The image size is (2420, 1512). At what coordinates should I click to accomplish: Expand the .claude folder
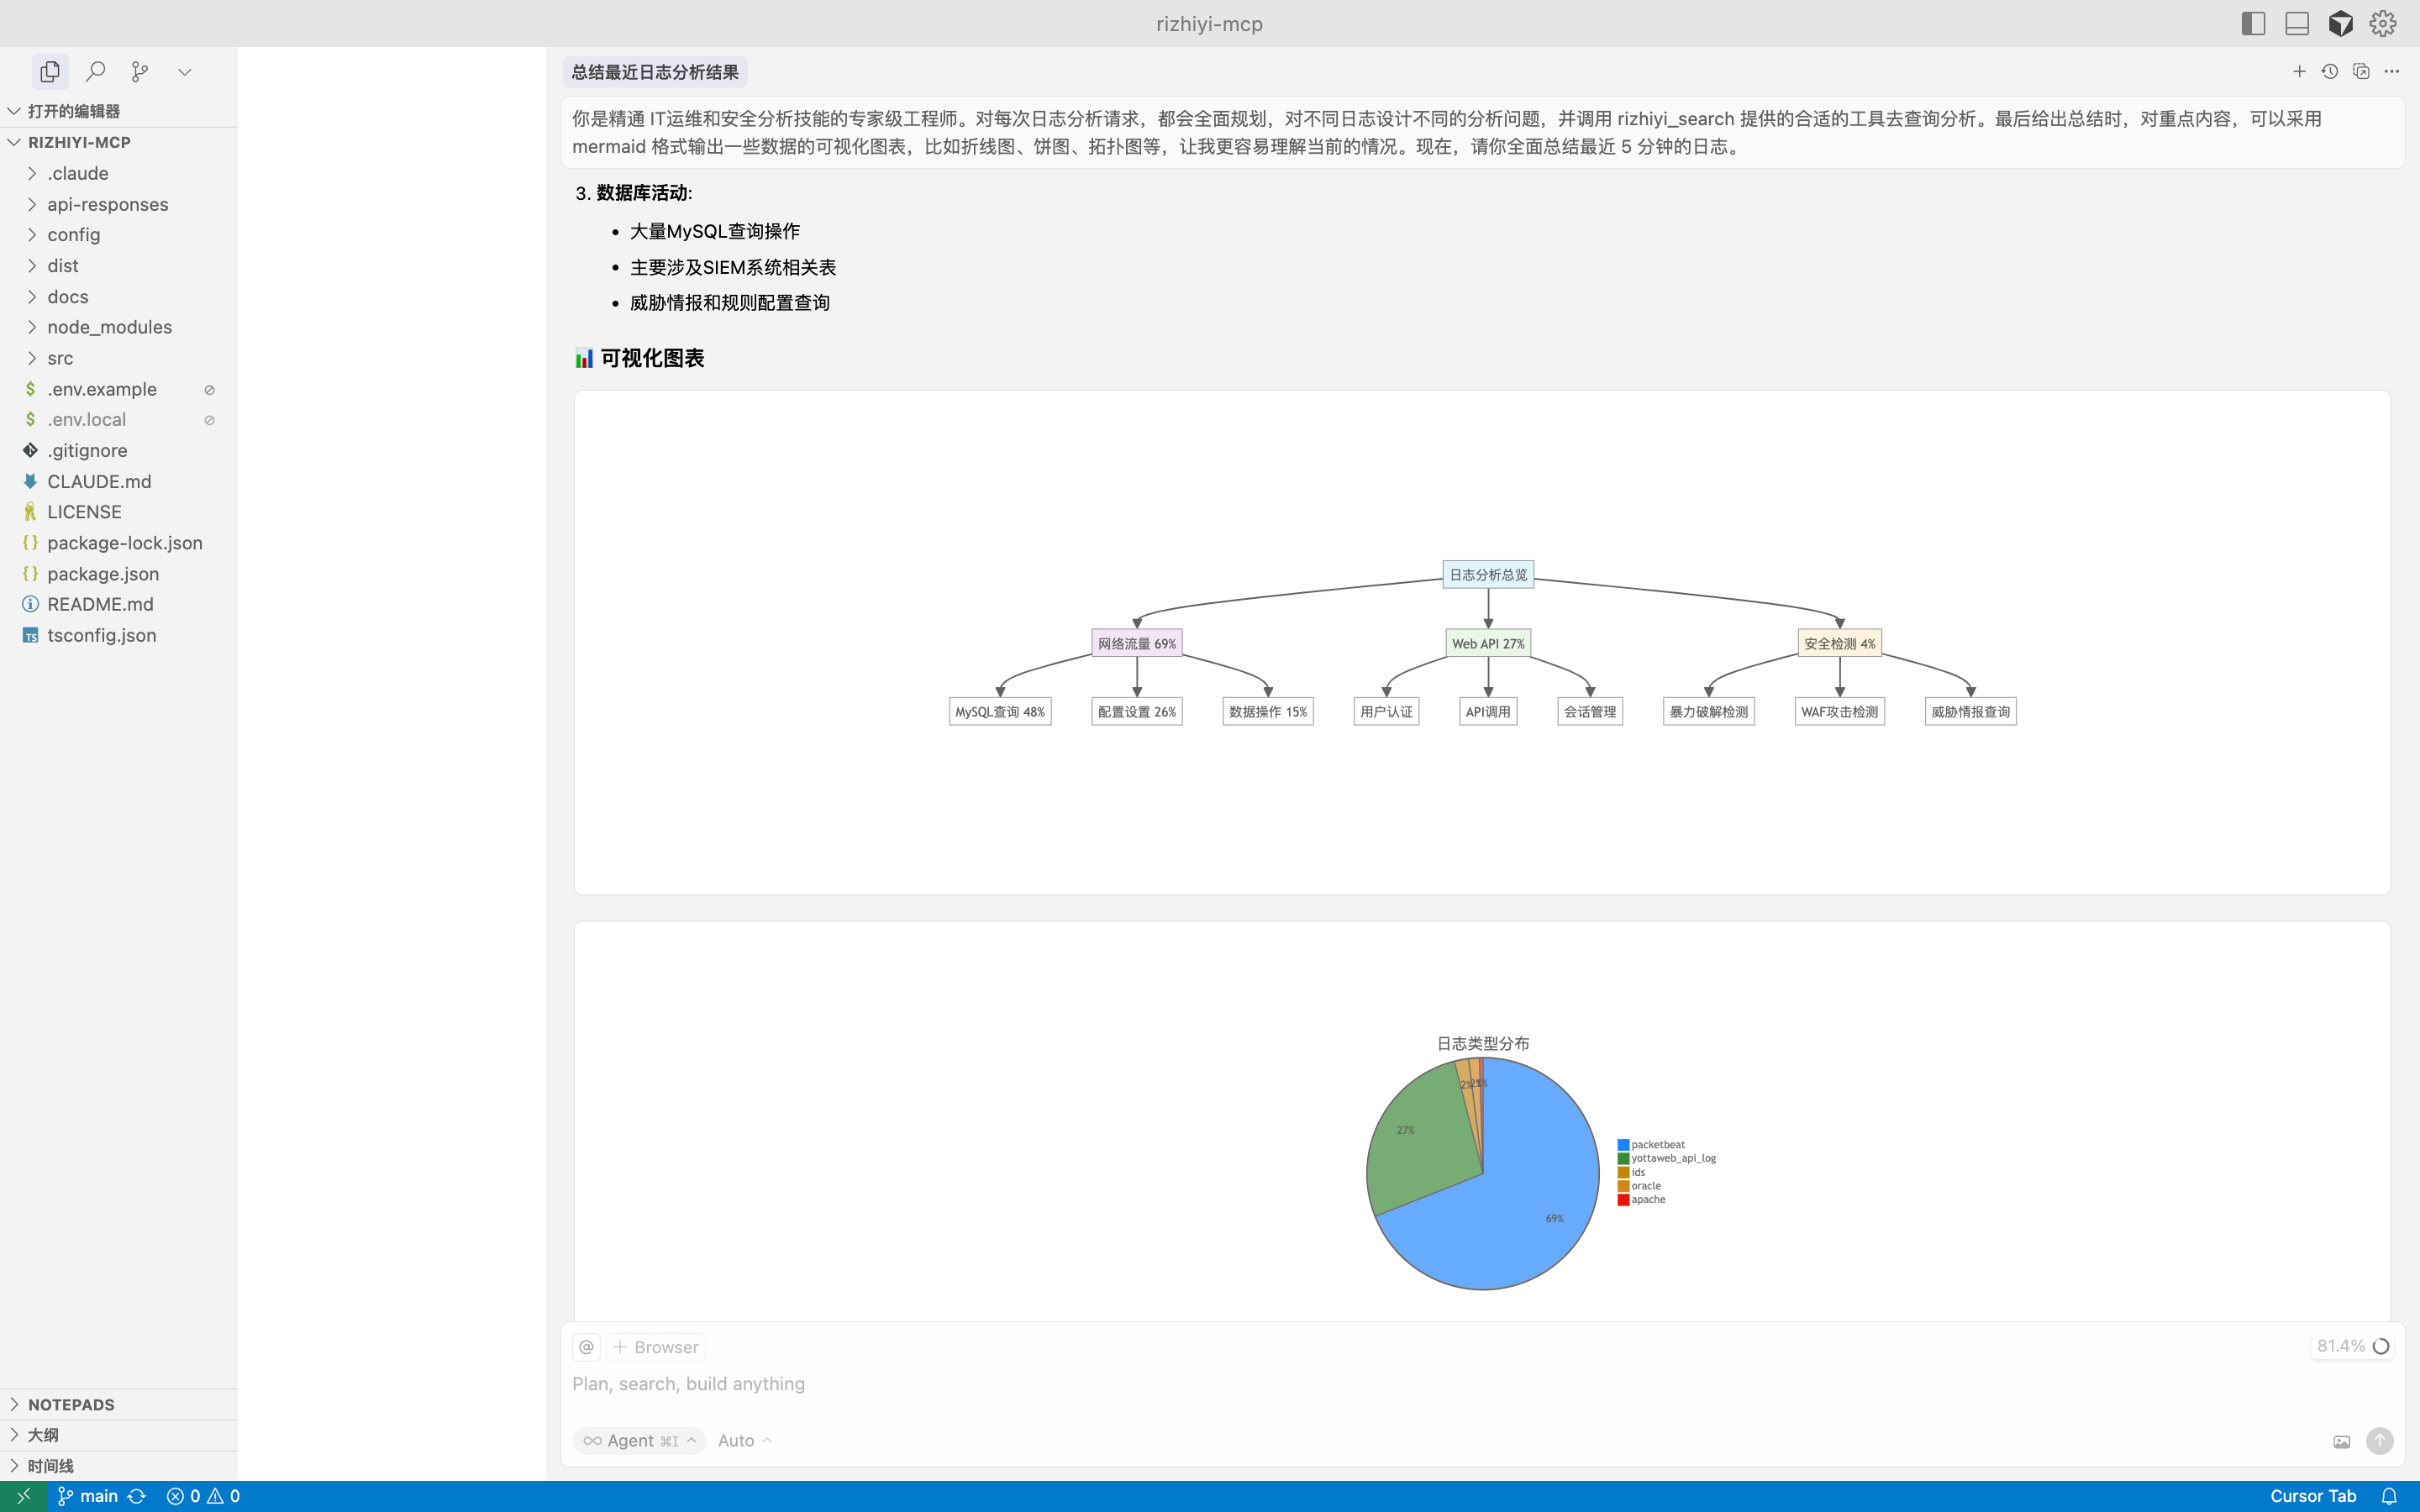click(118, 173)
